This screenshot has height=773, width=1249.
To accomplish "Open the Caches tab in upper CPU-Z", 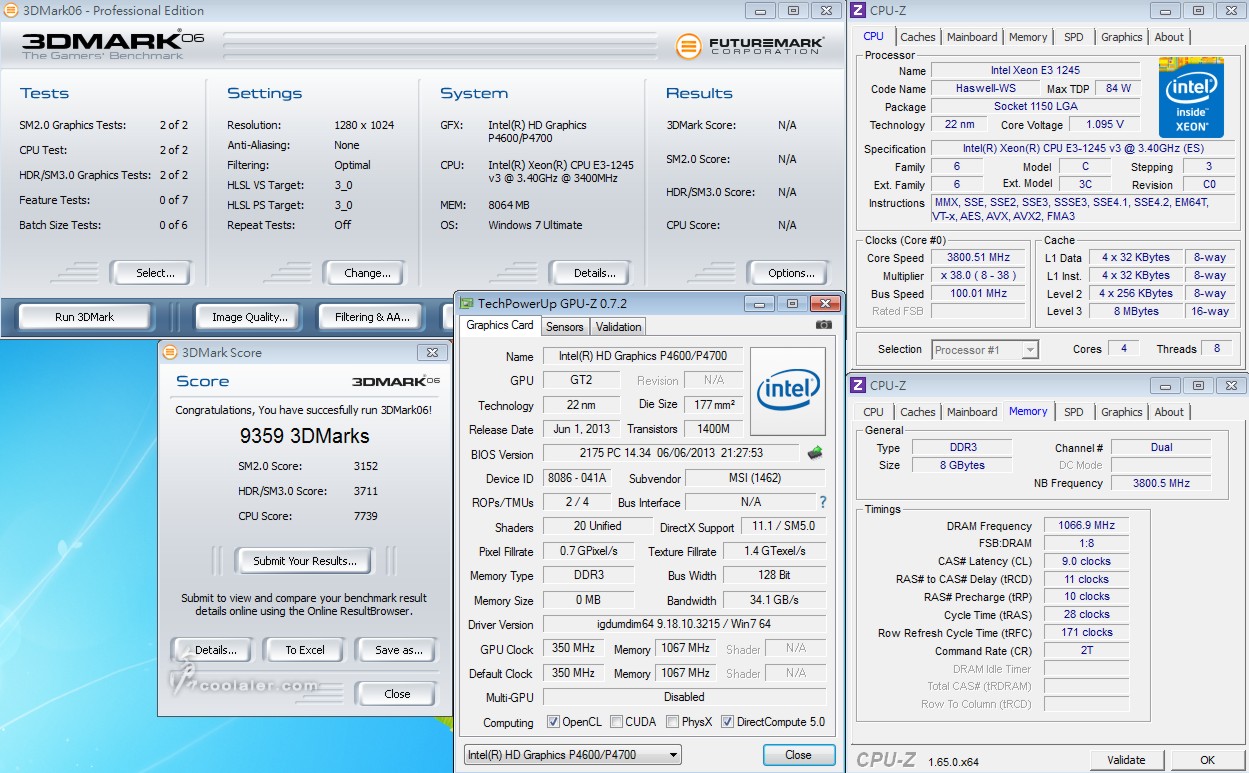I will point(917,37).
